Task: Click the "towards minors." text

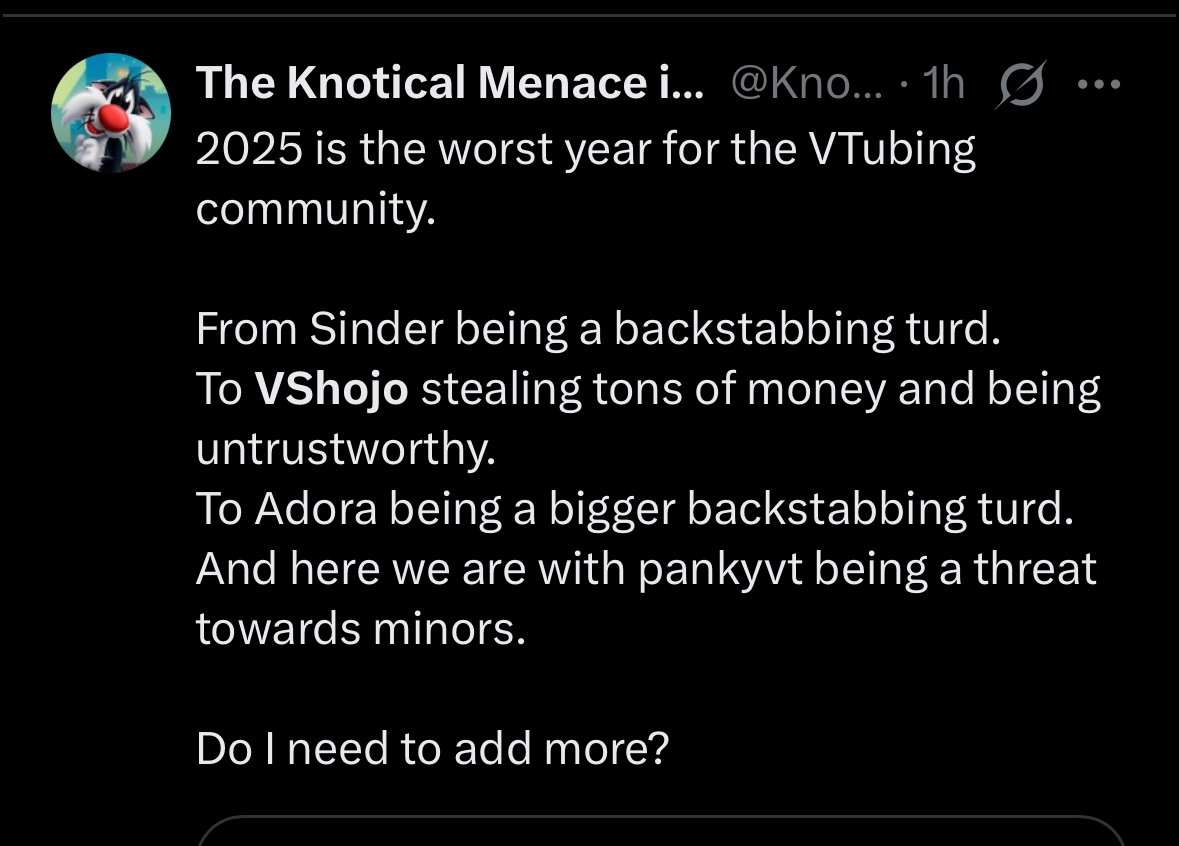Action: click(360, 629)
